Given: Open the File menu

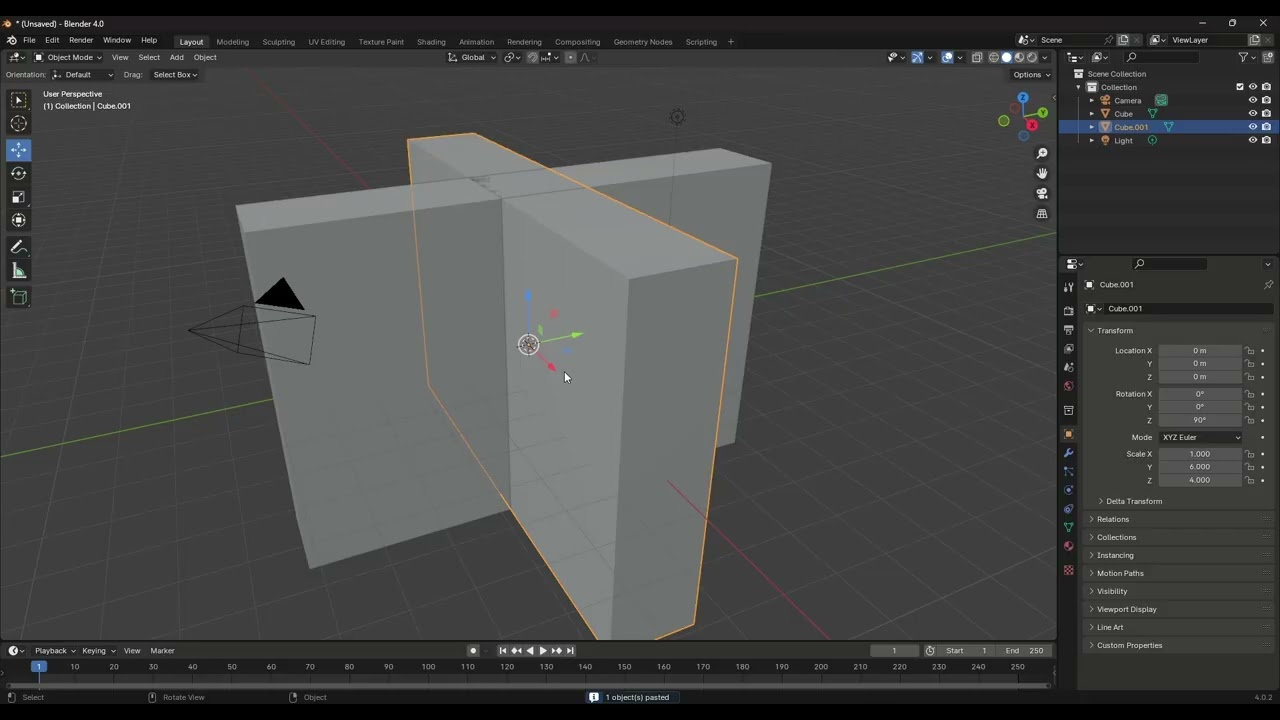Looking at the screenshot, I should tap(29, 41).
